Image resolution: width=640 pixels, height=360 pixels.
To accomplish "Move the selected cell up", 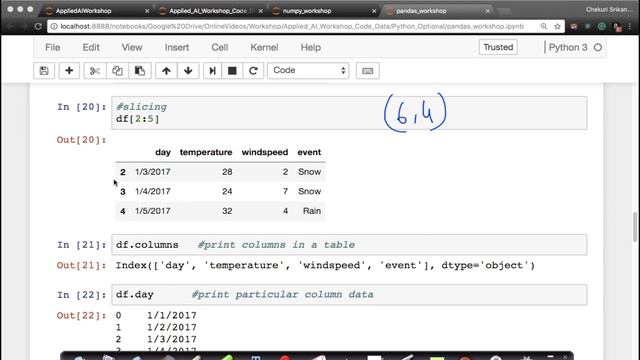I will tap(166, 71).
